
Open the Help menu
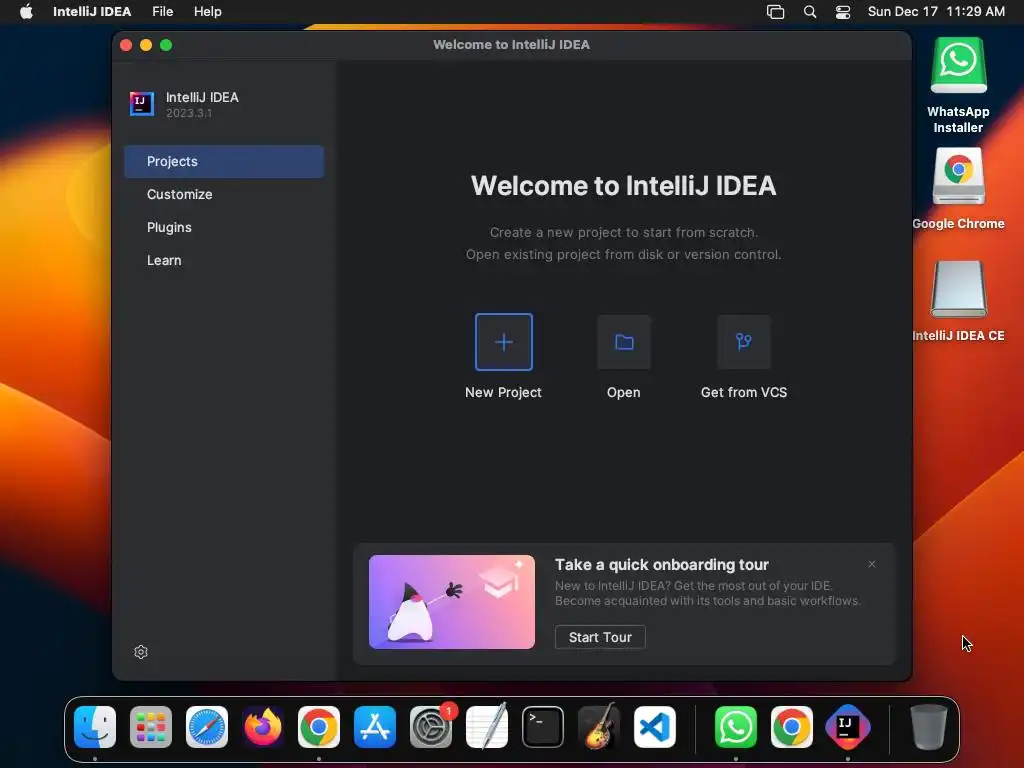(208, 11)
